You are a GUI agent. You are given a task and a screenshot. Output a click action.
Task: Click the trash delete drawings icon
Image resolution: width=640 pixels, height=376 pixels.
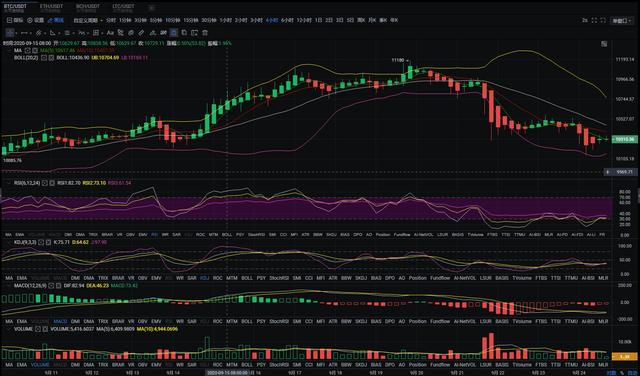(x=205, y=33)
